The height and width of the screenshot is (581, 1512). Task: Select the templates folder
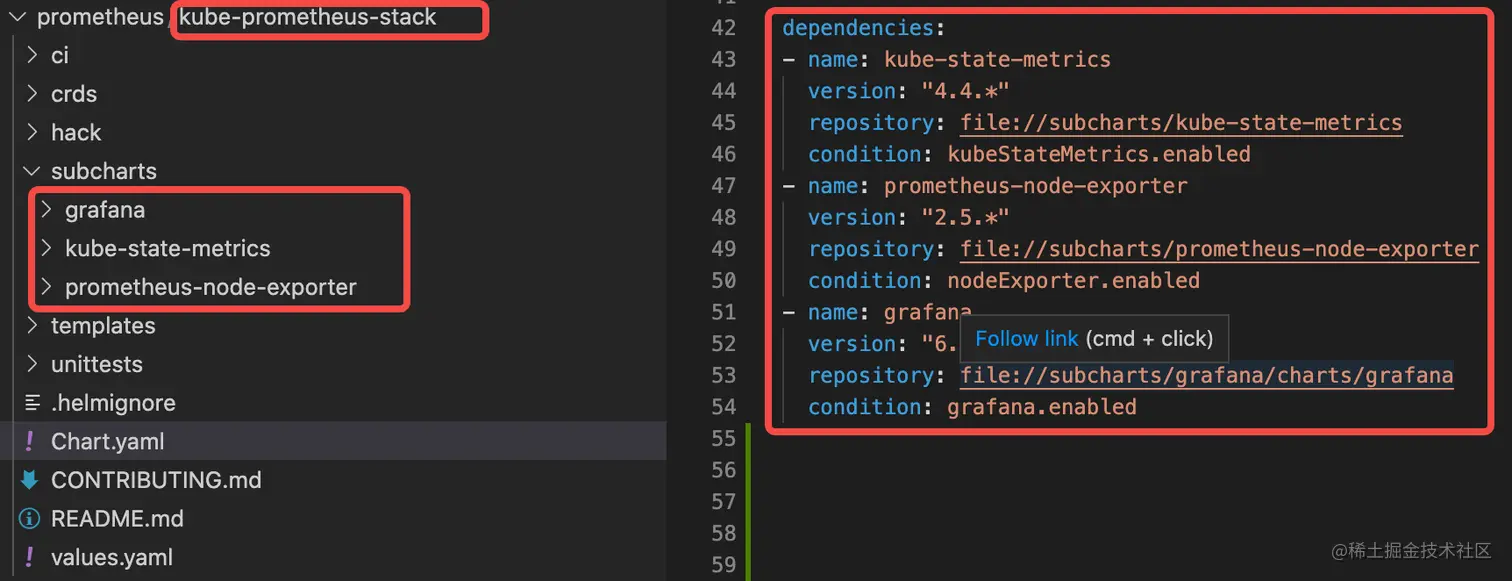click(103, 326)
